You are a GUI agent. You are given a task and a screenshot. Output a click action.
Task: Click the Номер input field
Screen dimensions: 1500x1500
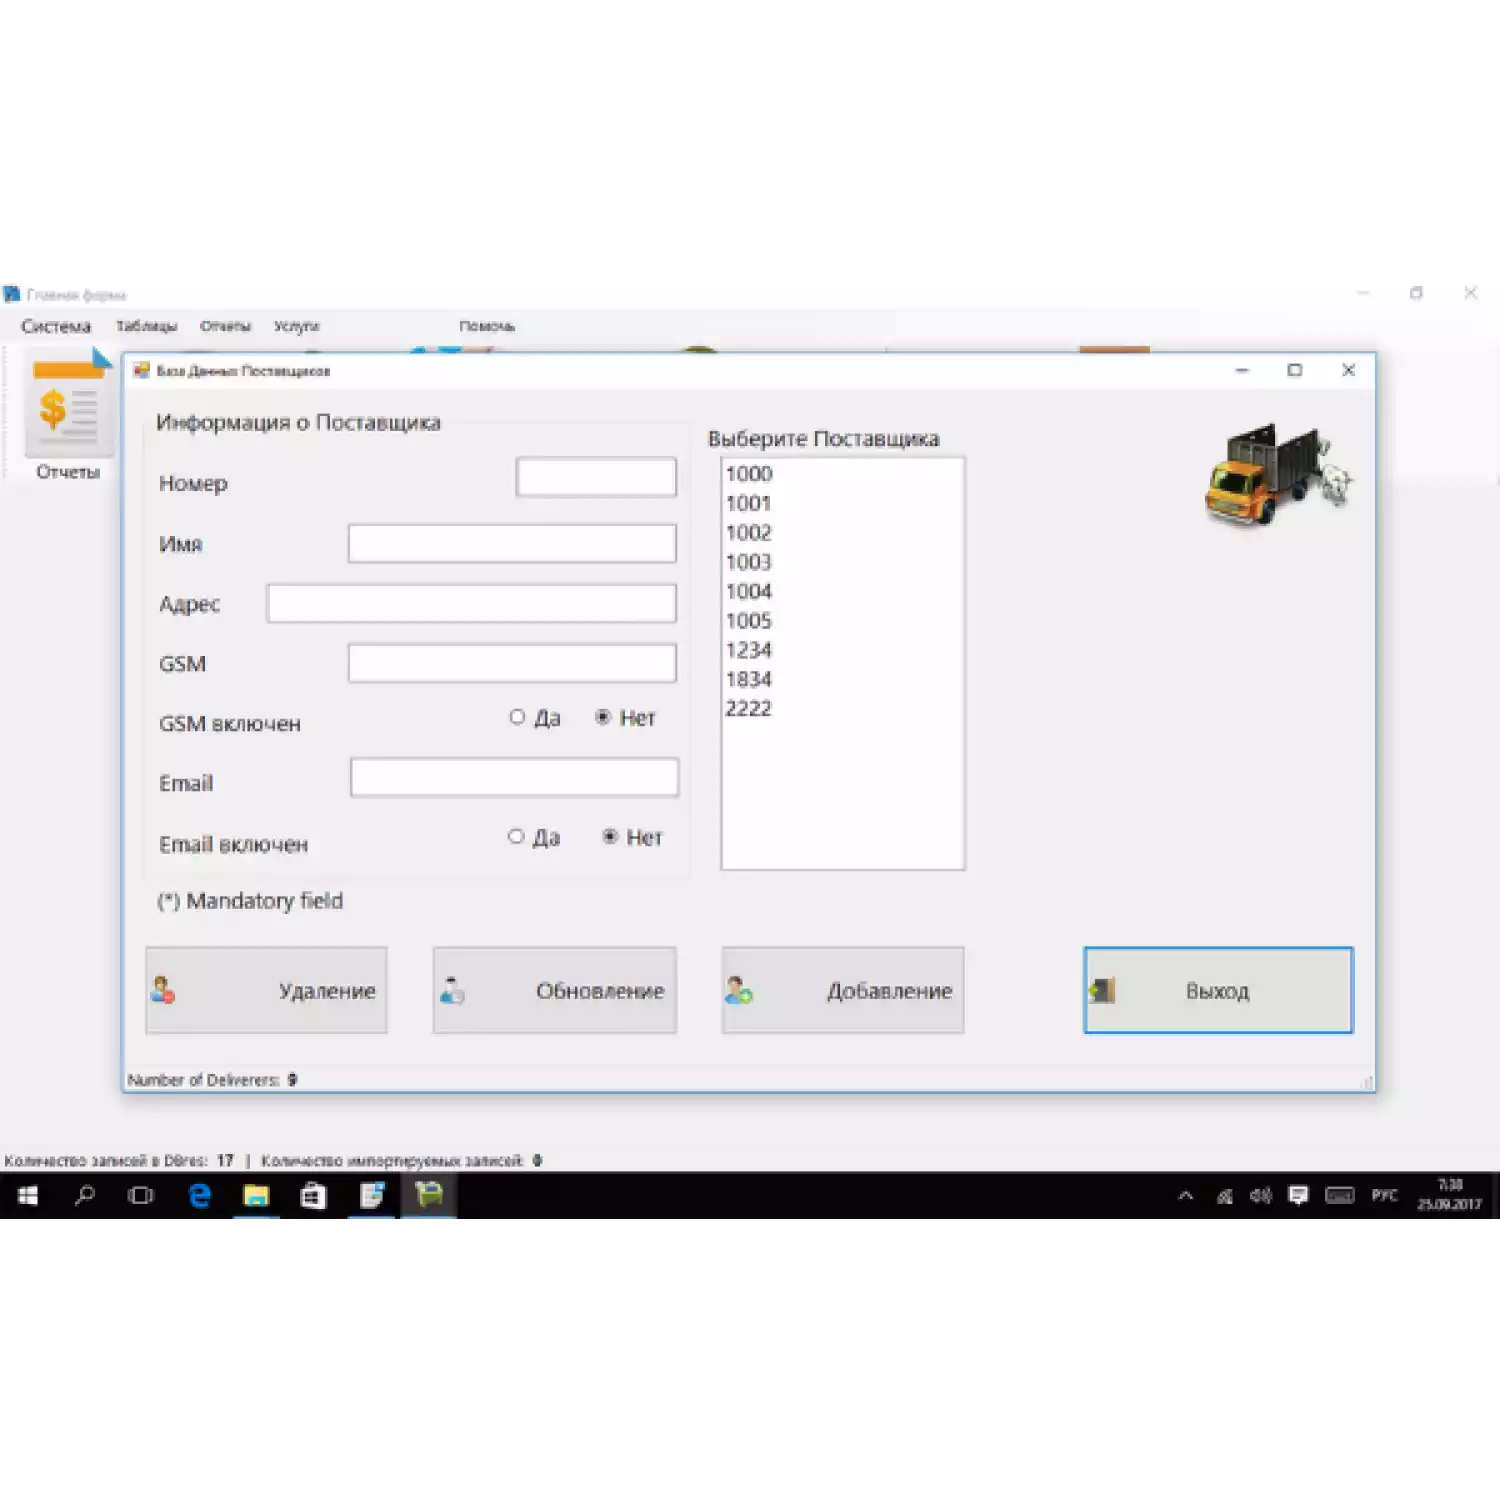[x=596, y=477]
